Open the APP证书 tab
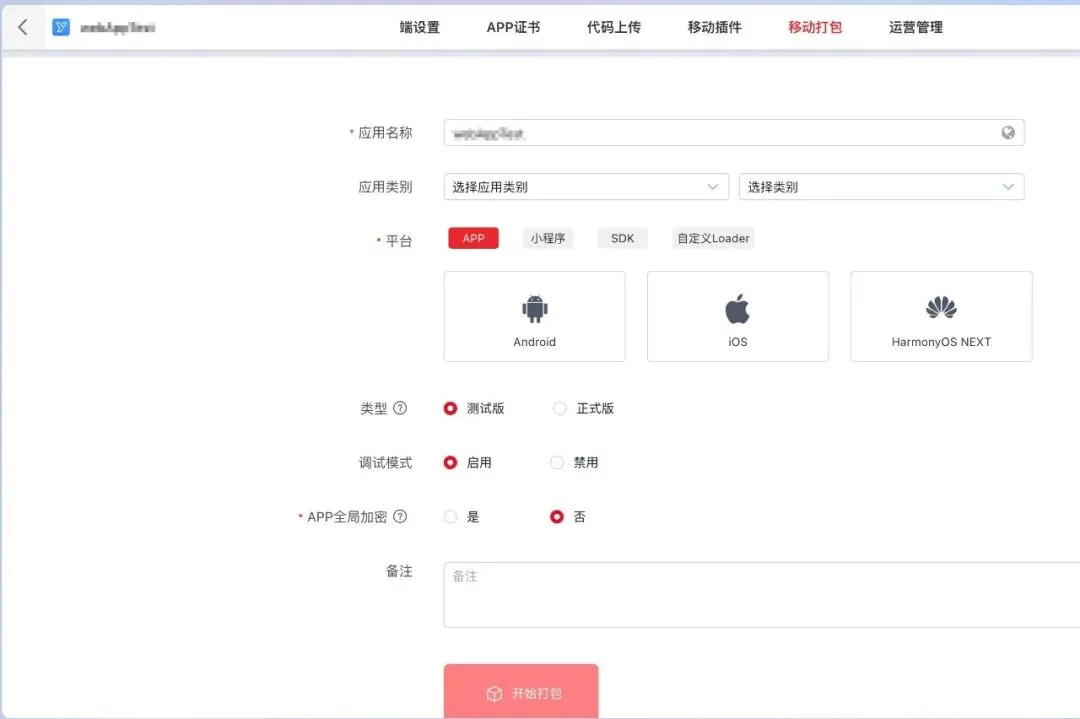The image size is (1080, 719). click(513, 28)
